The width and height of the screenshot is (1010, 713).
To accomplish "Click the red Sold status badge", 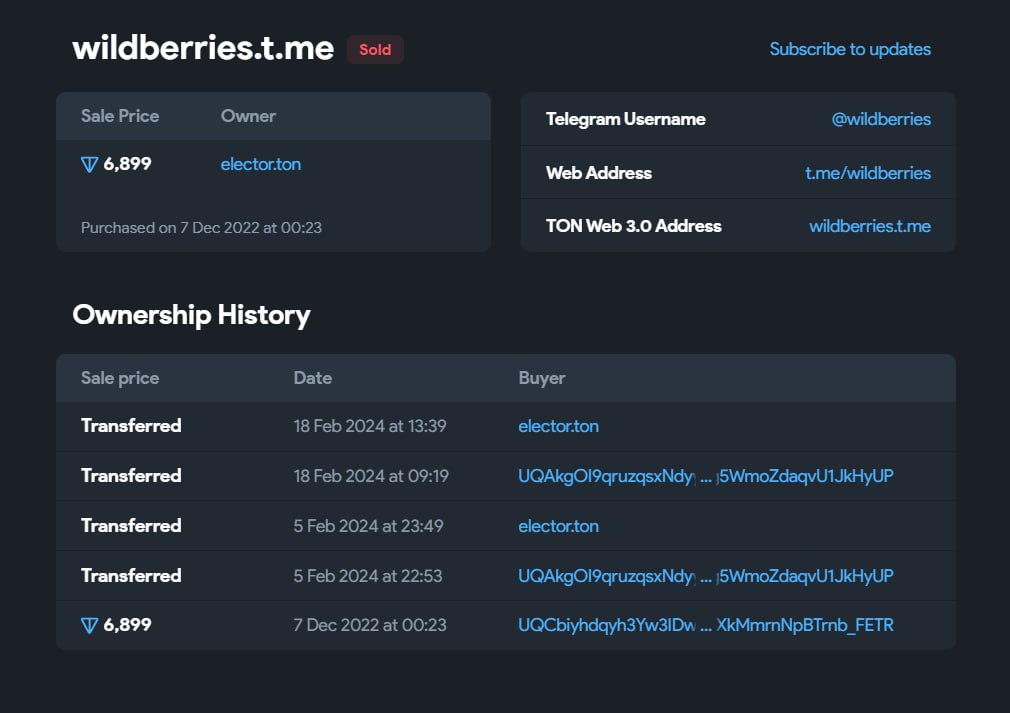I will tap(375, 50).
